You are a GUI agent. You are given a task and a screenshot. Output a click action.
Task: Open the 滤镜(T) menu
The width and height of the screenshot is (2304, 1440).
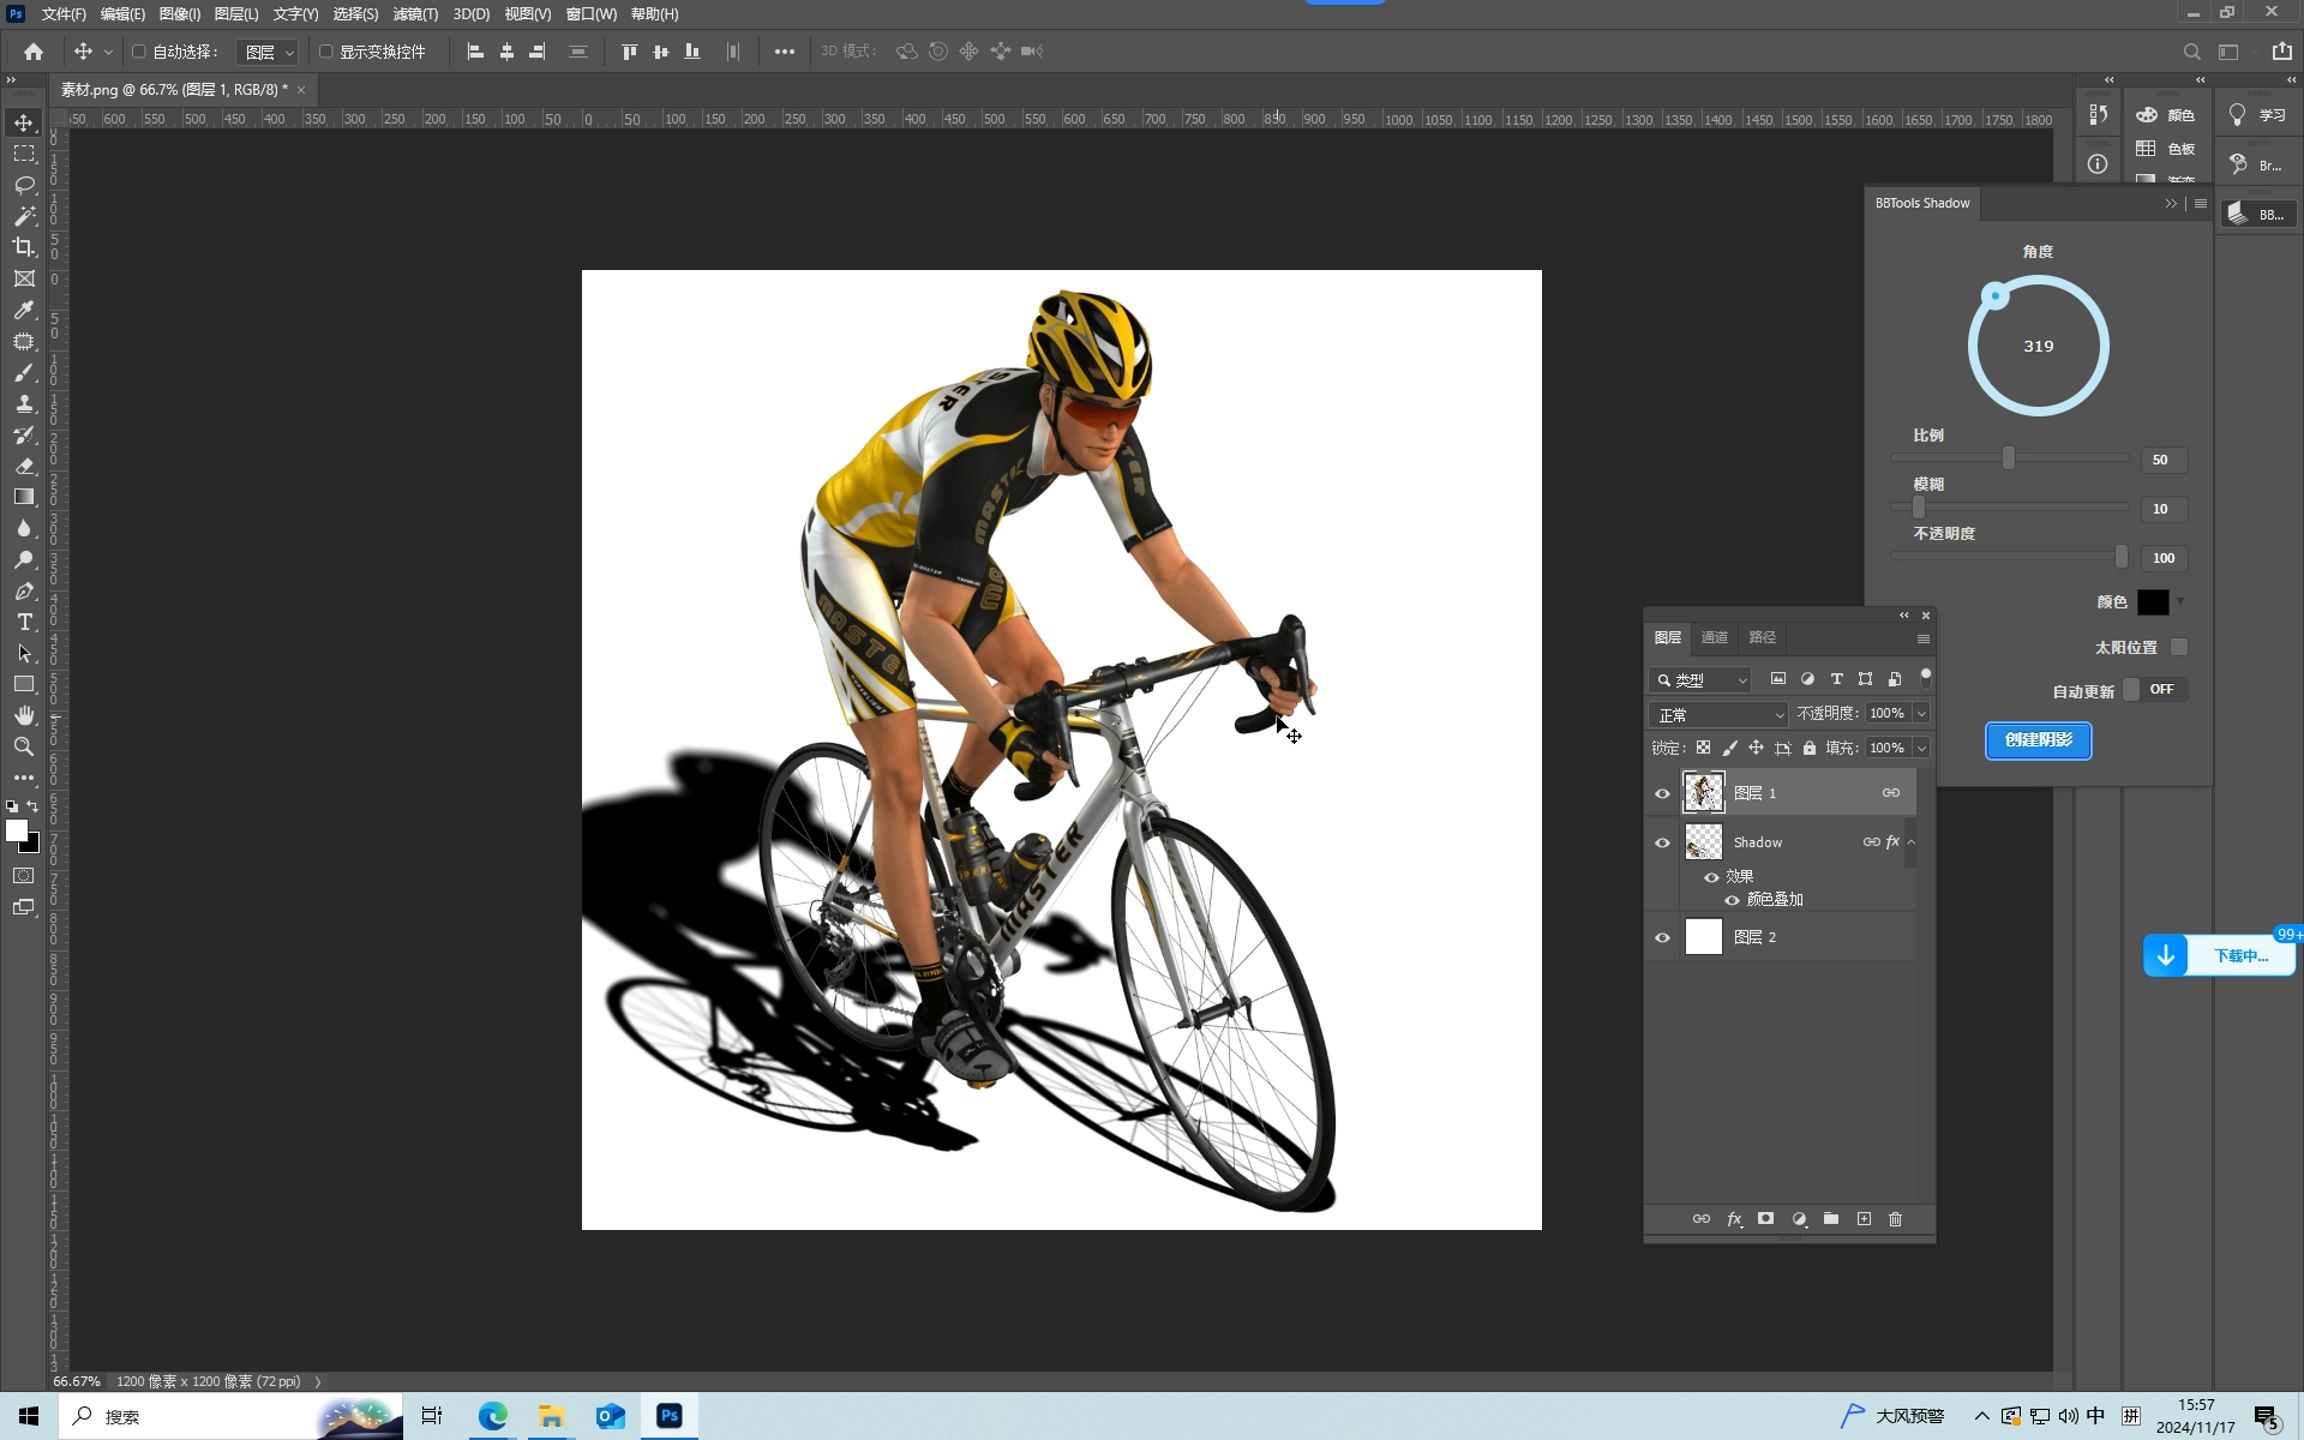(415, 14)
